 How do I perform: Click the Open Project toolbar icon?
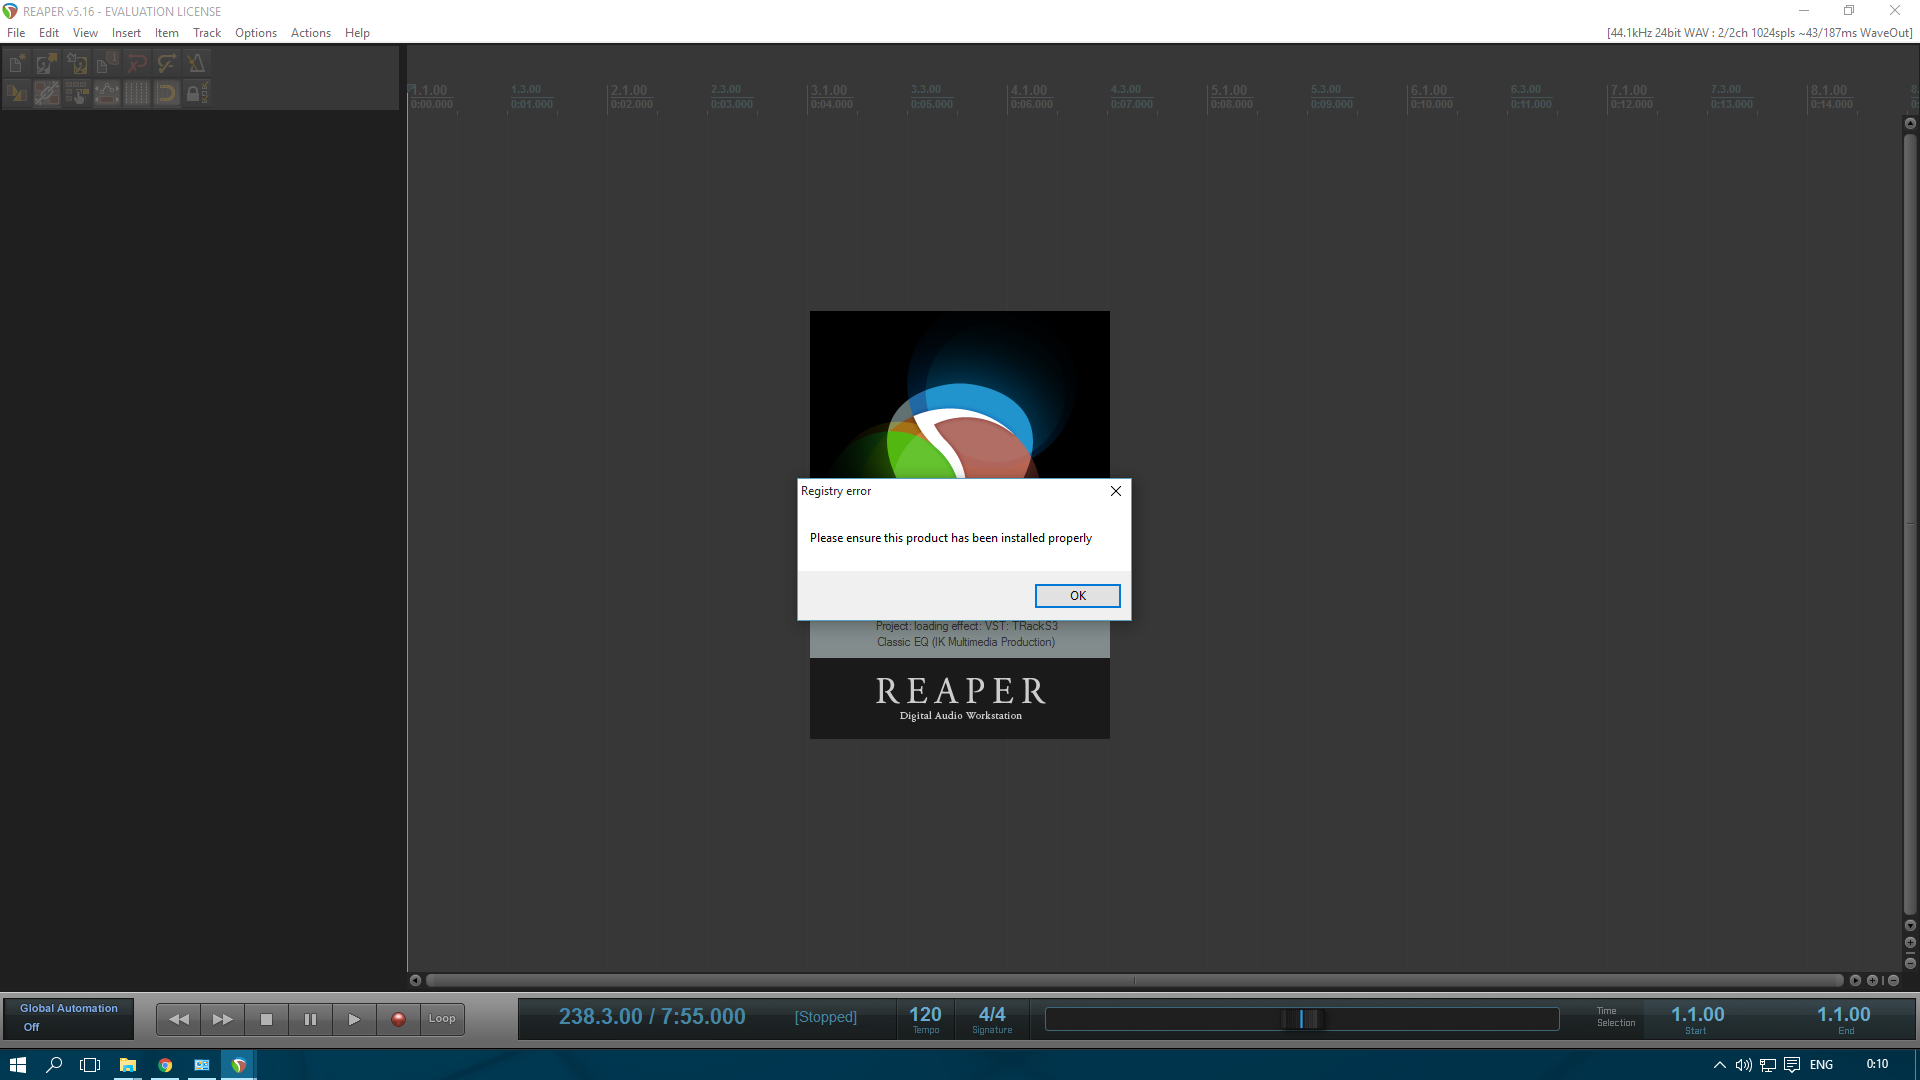[47, 64]
